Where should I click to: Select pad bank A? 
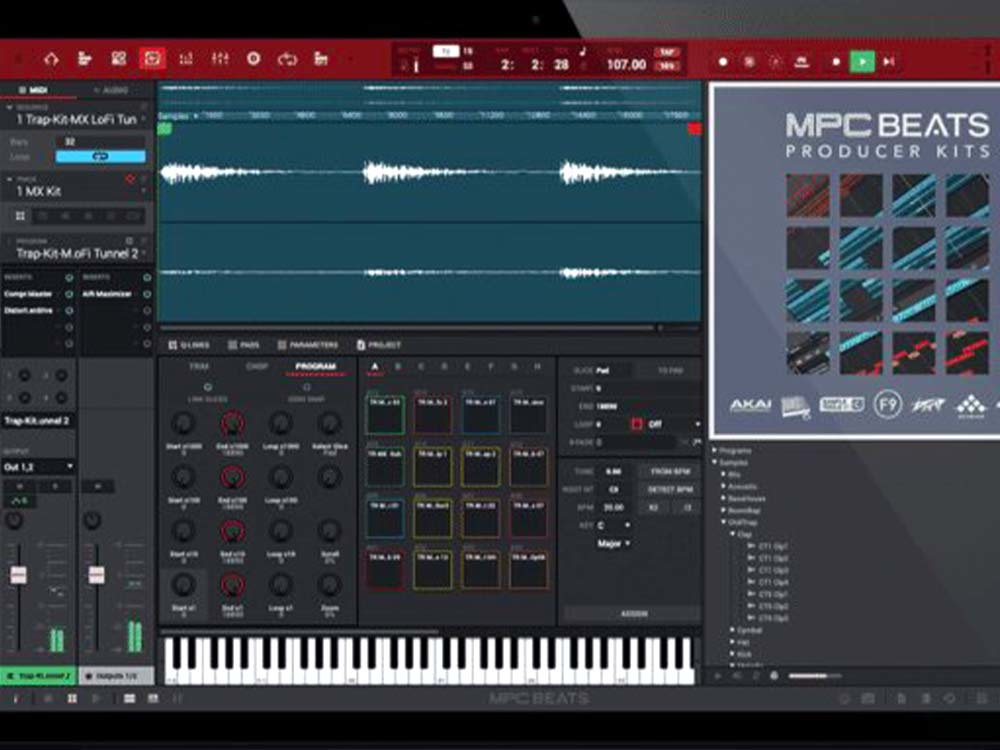click(x=375, y=366)
